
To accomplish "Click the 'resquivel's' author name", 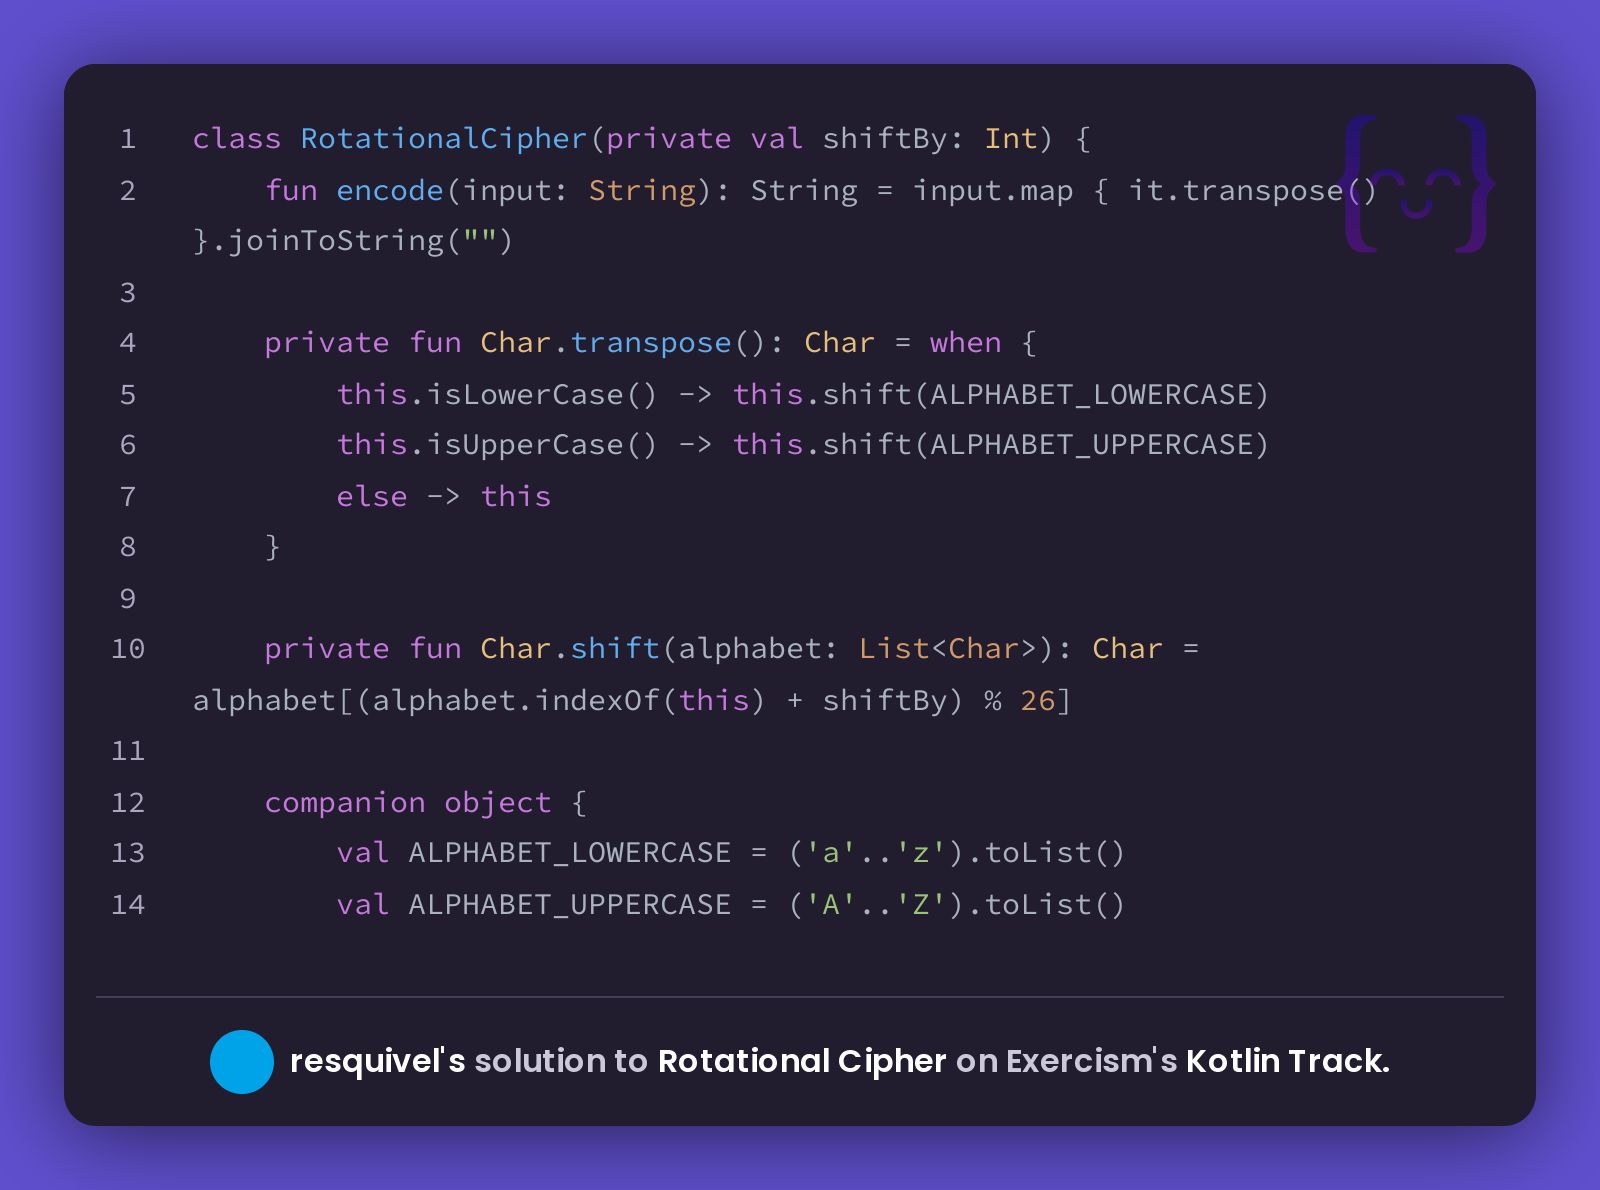I will (x=377, y=1061).
